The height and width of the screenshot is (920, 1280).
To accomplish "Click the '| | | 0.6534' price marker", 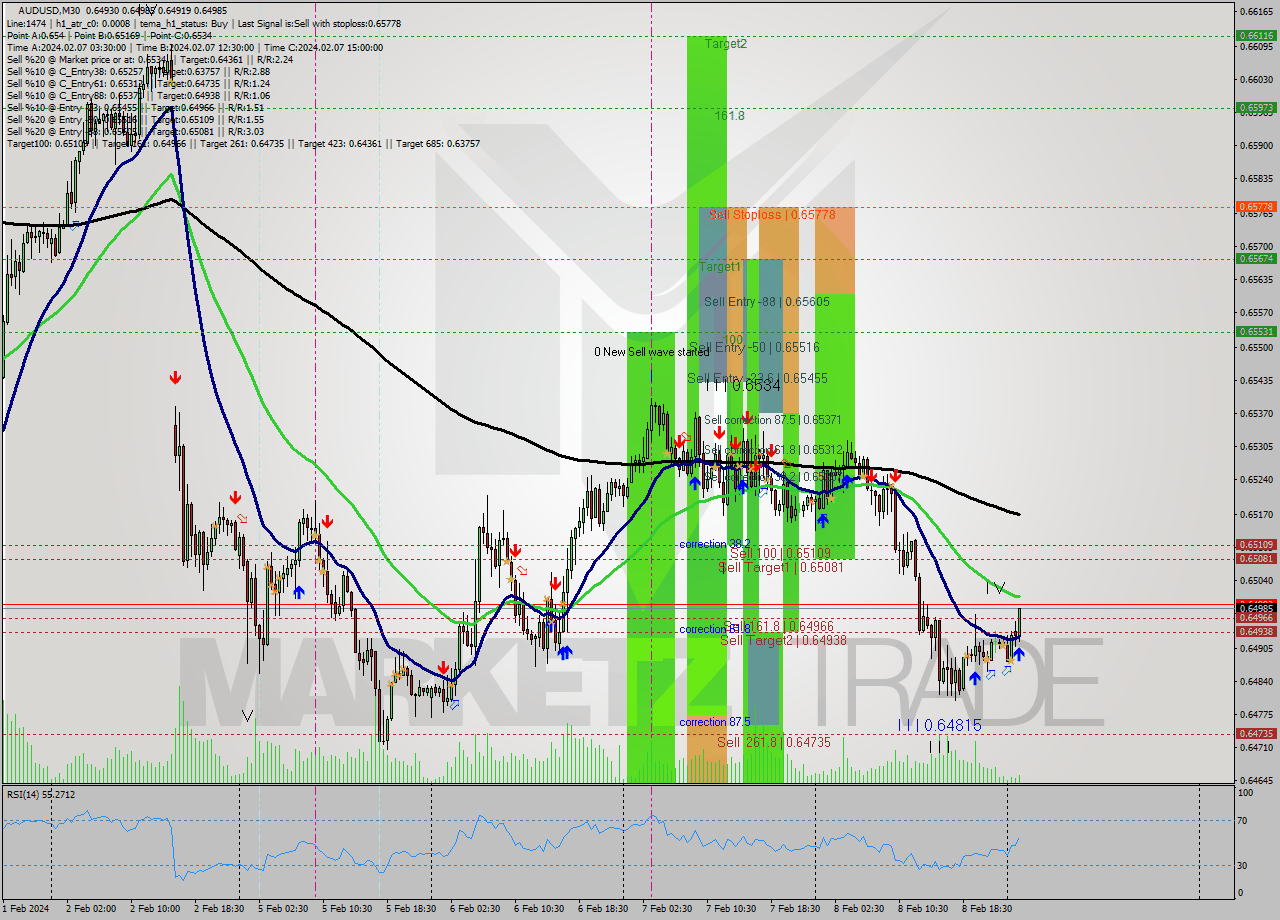I will [x=745, y=385].
